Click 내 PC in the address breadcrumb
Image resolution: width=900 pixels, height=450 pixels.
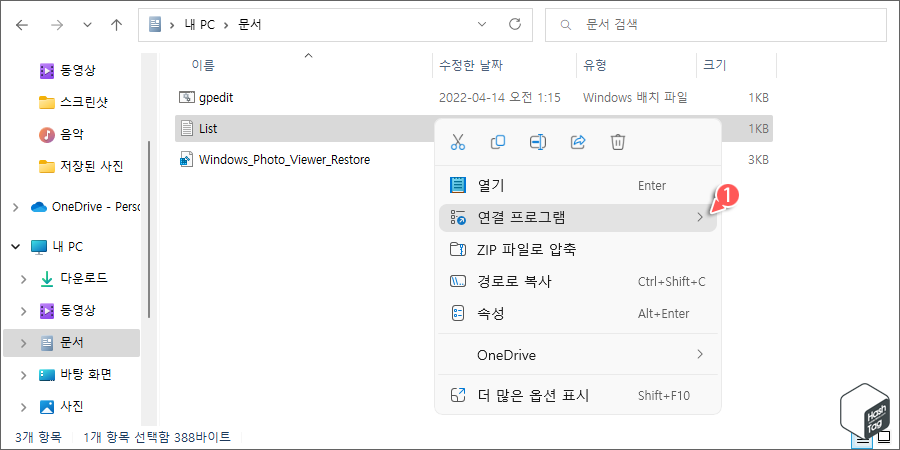199,25
